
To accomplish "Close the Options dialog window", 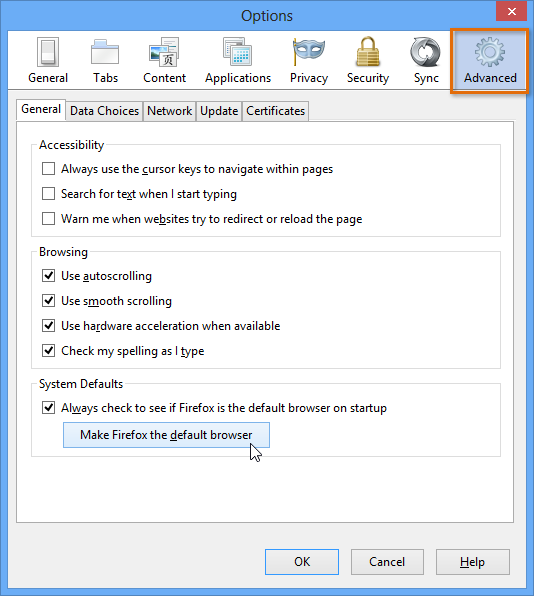I will point(512,11).
